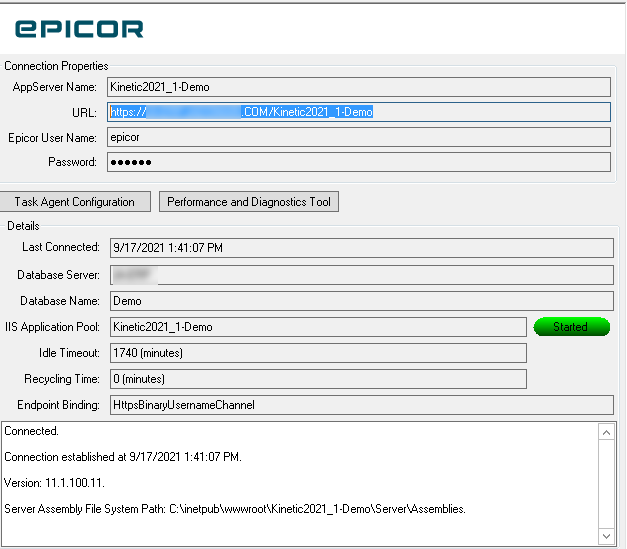Click the 'Connected.' log line
Image resolution: width=627 pixels, height=549 pixels.
32,431
